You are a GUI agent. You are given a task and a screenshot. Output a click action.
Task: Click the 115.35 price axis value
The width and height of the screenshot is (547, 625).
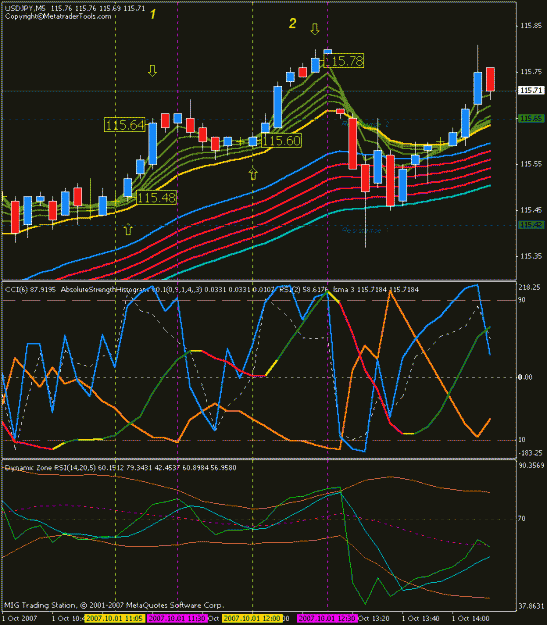[531, 256]
